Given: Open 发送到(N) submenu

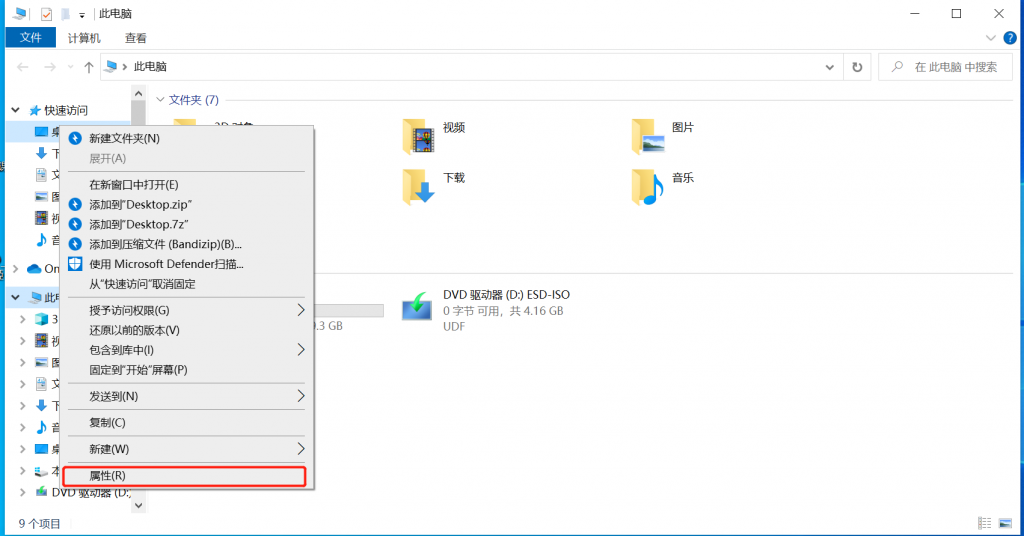Looking at the screenshot, I should (x=185, y=396).
